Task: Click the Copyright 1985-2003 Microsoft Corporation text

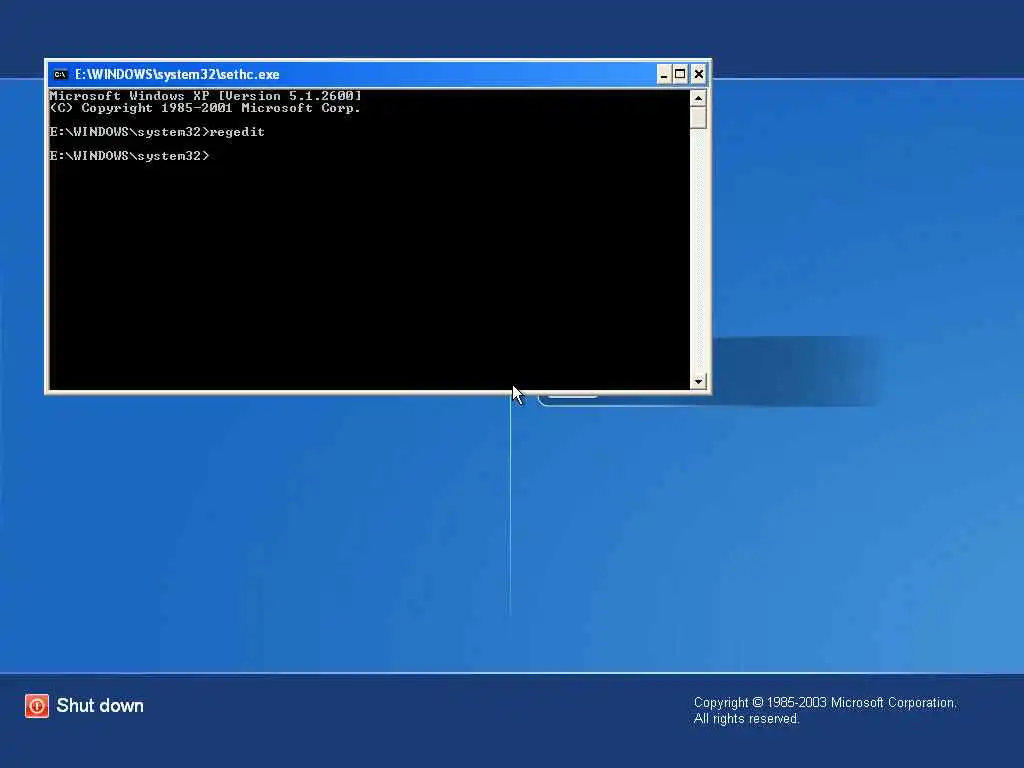Action: tap(825, 703)
